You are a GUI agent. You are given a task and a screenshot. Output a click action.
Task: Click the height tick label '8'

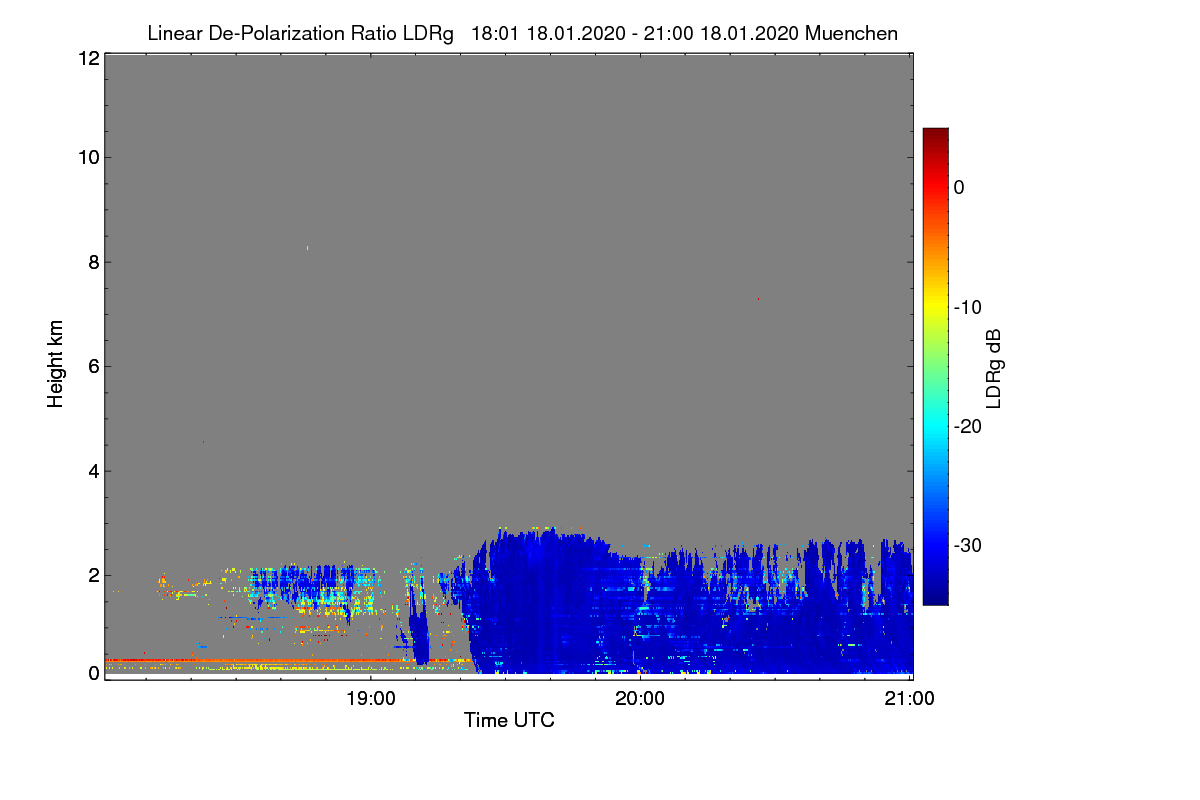(92, 262)
